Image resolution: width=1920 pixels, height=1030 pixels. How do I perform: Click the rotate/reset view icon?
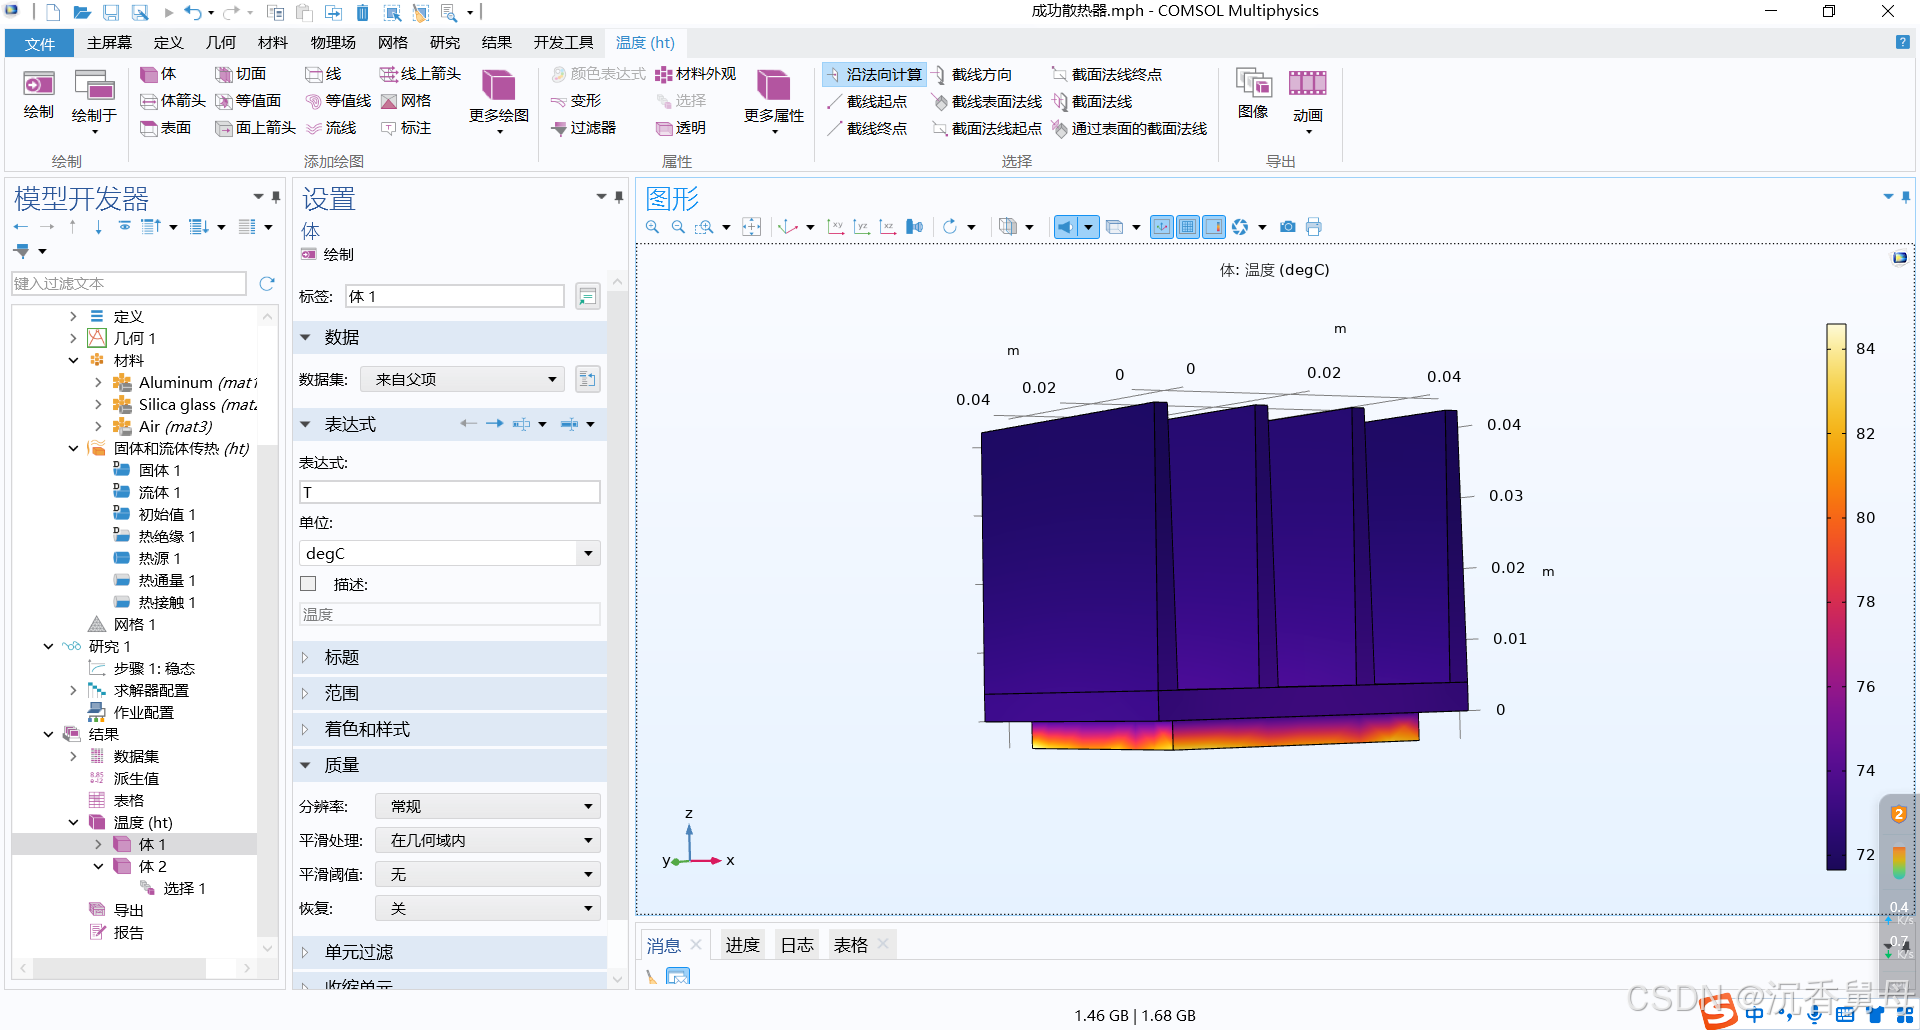950,227
